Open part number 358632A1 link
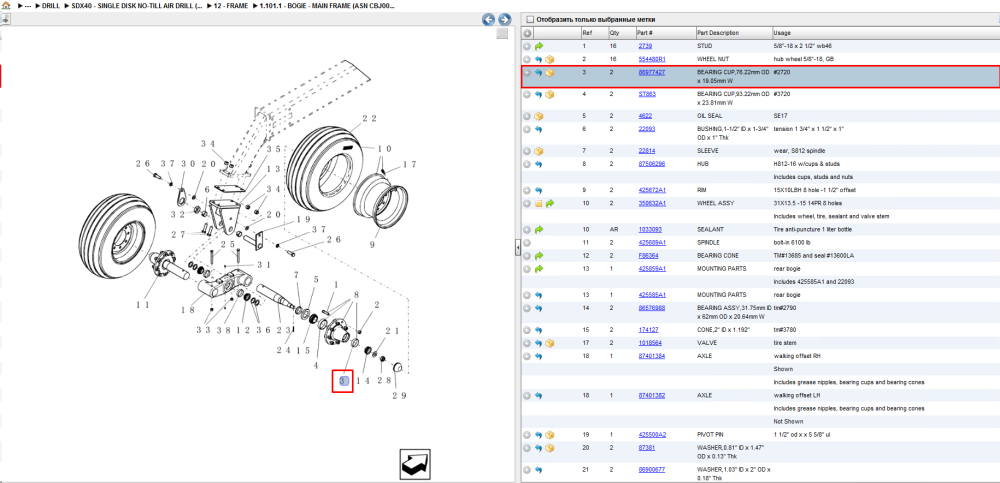 tap(652, 203)
